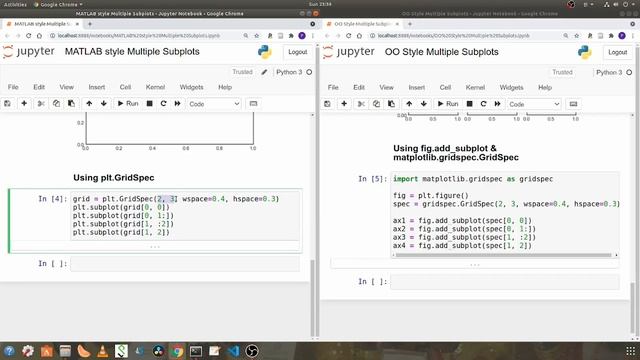The width and height of the screenshot is (640, 360).
Task: Save the OO Style notebook with the floppy icon
Action: [x=327, y=104]
